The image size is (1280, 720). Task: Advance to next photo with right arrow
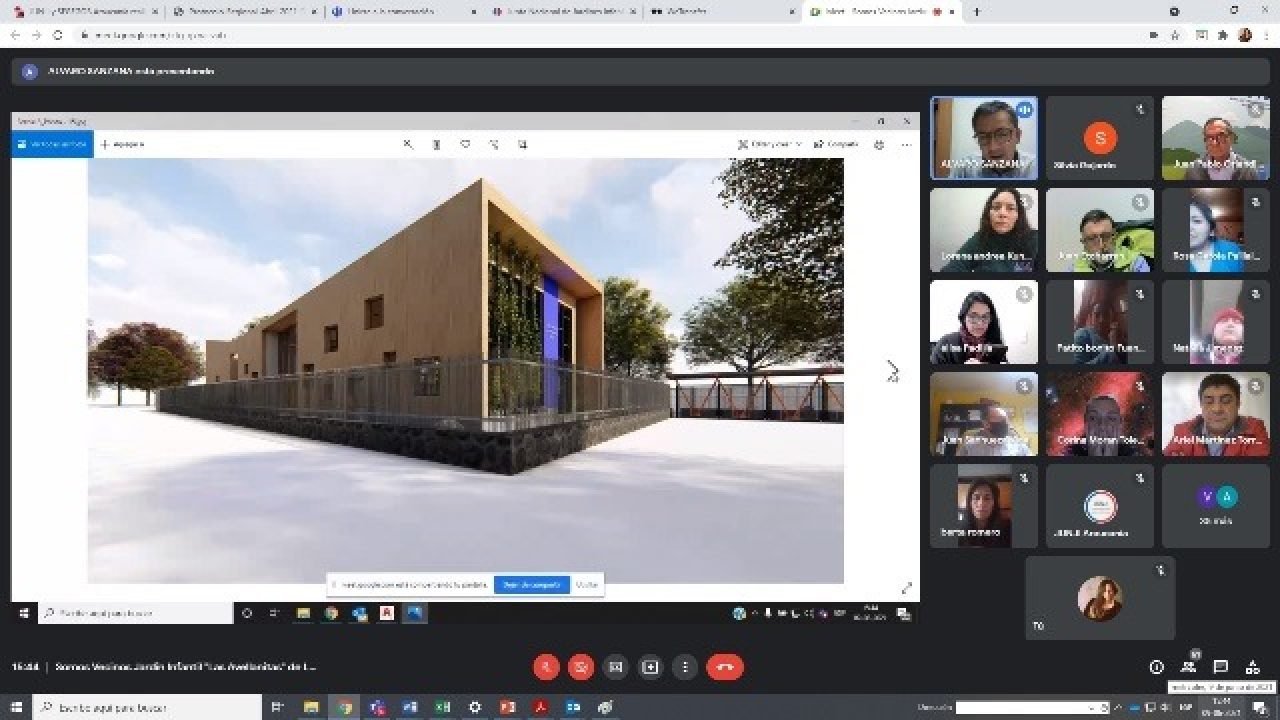coord(892,371)
